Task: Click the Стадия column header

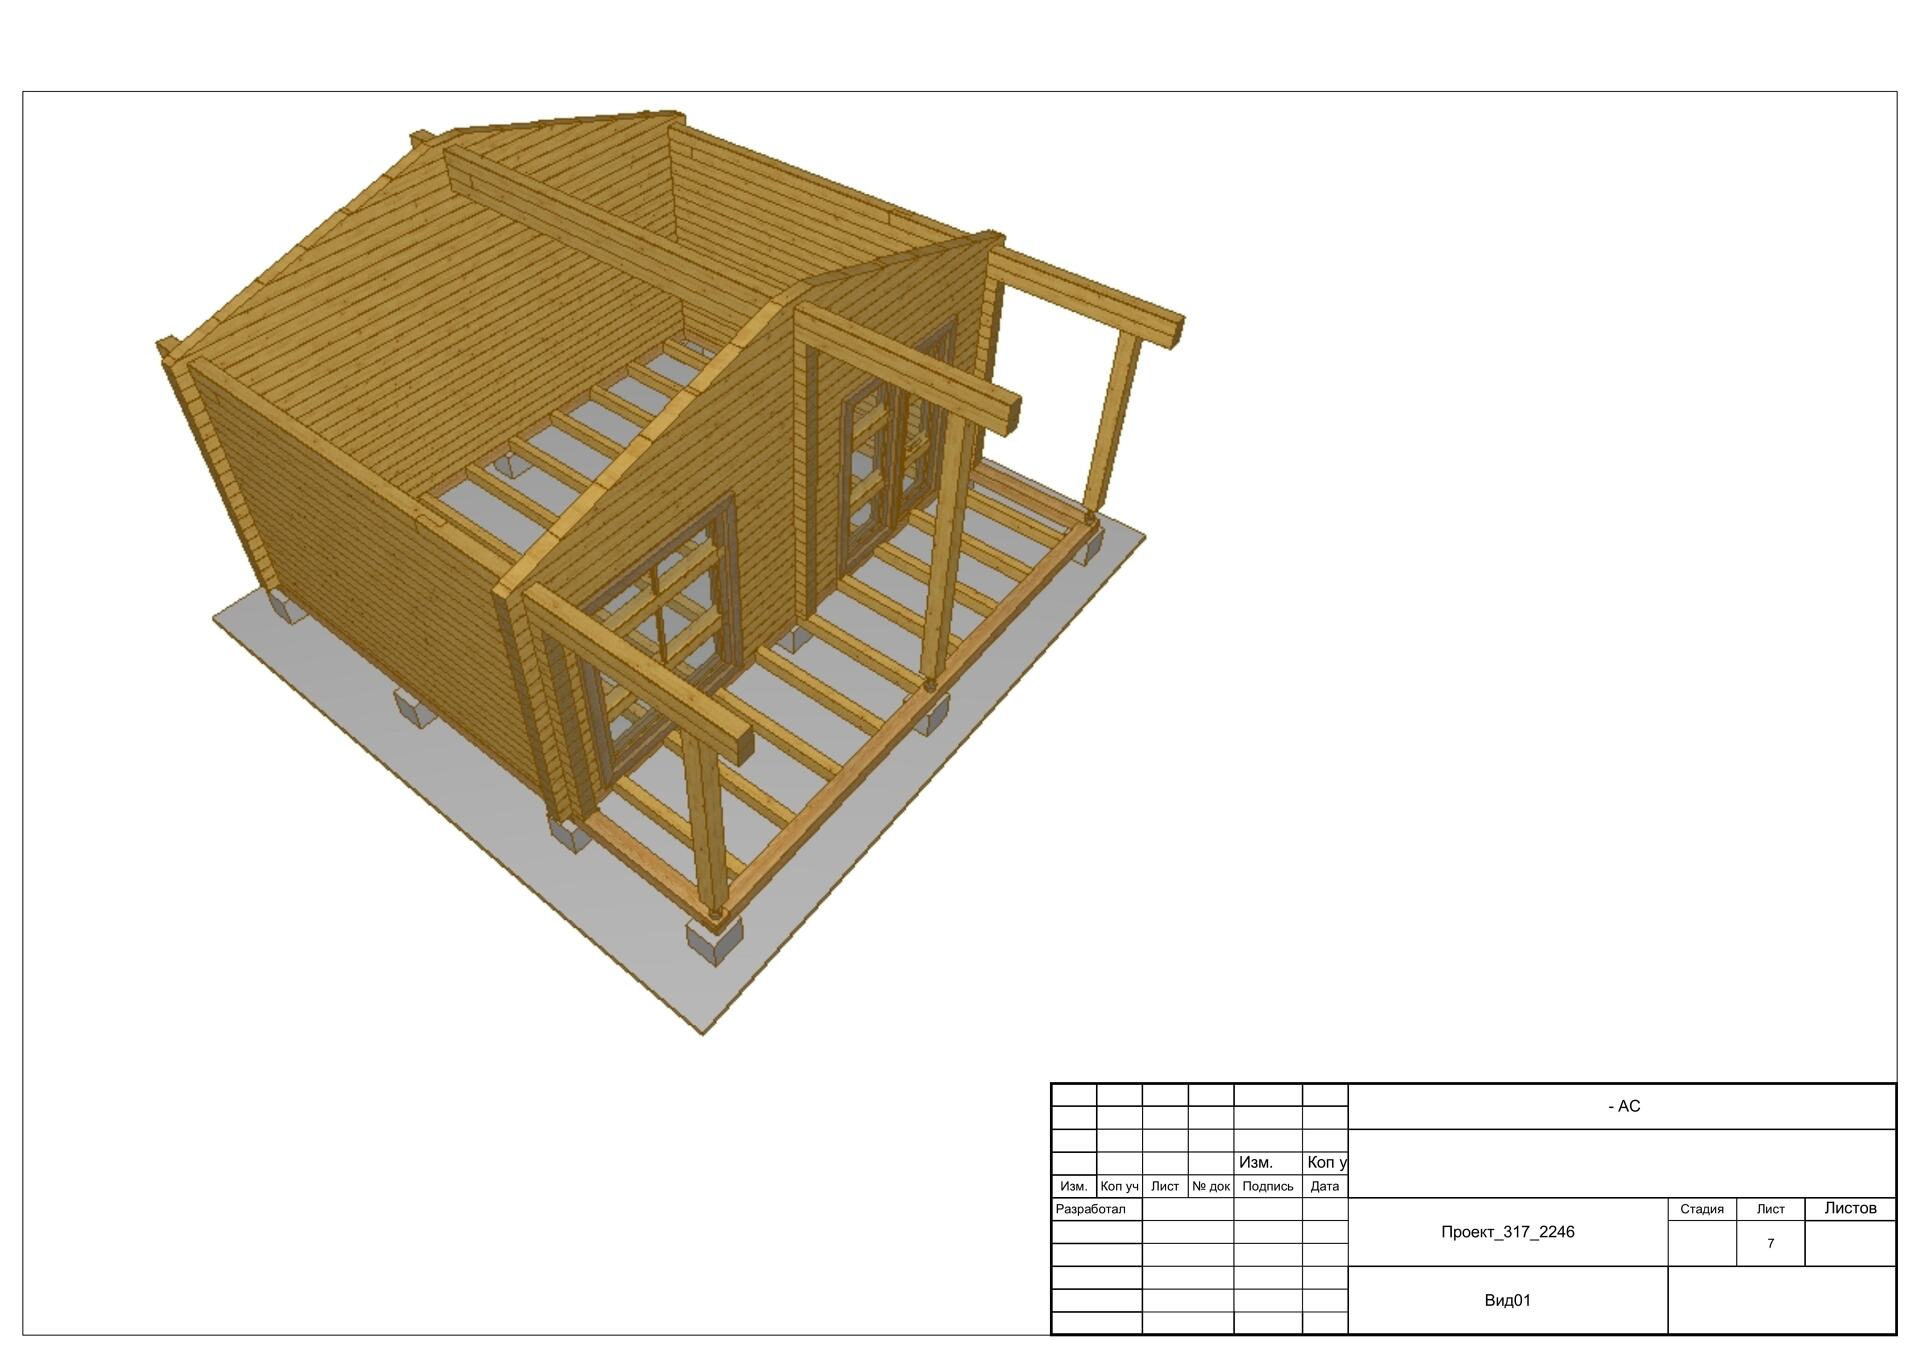Action: coord(1701,1209)
